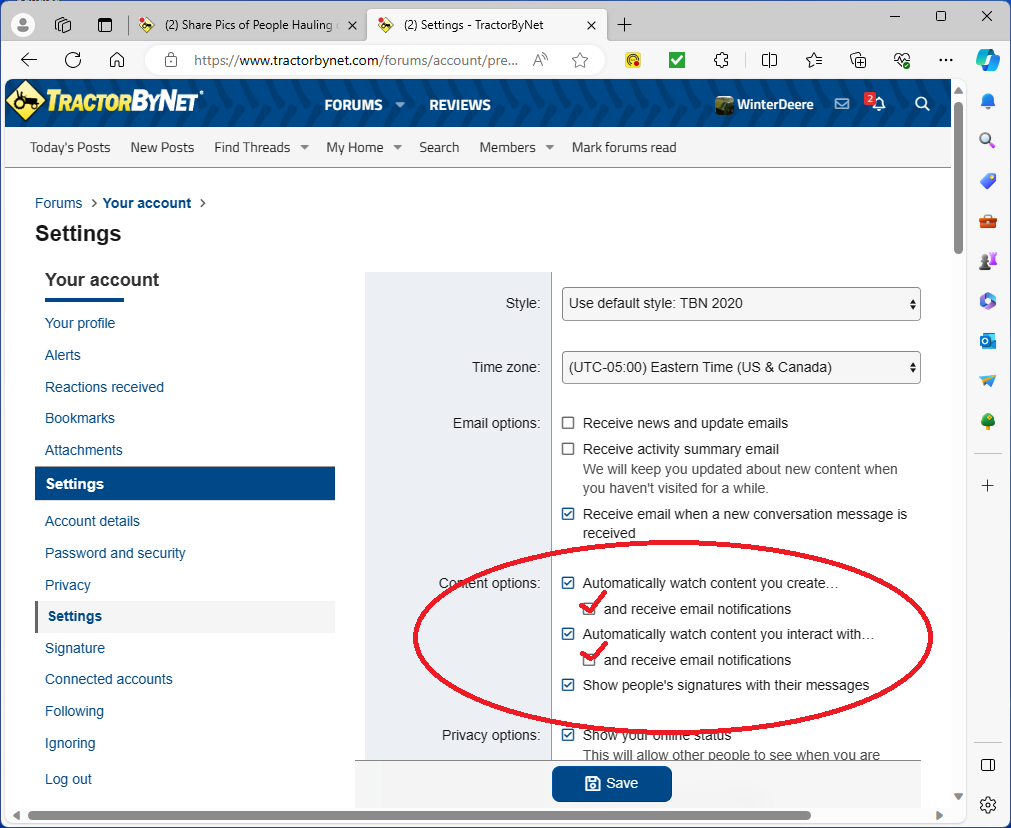The width and height of the screenshot is (1011, 828).
Task: Click the Read aloud icon
Action: click(540, 60)
